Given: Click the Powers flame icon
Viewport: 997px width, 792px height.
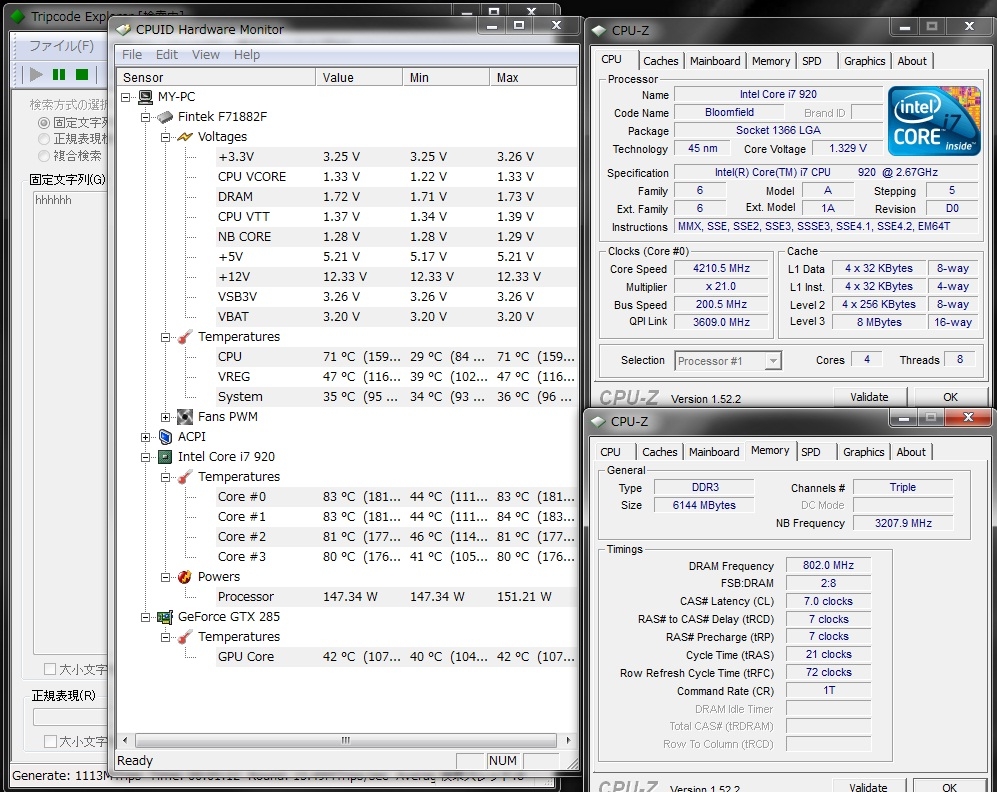Looking at the screenshot, I should click(185, 577).
